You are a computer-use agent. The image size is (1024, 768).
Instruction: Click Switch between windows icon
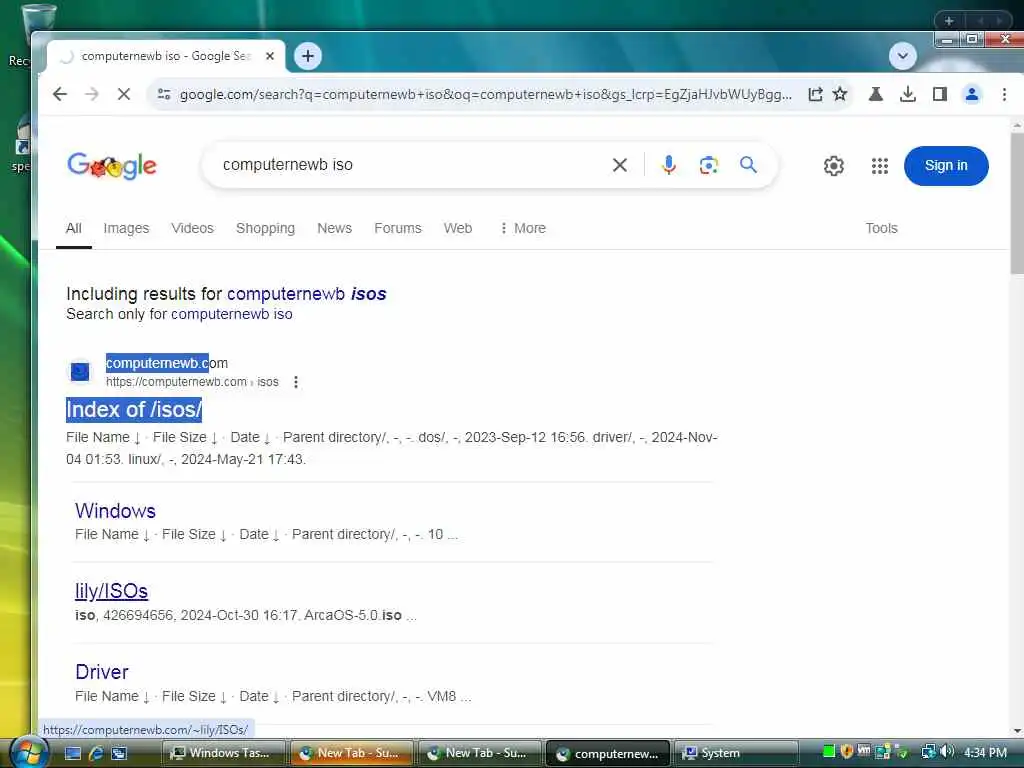pos(118,753)
